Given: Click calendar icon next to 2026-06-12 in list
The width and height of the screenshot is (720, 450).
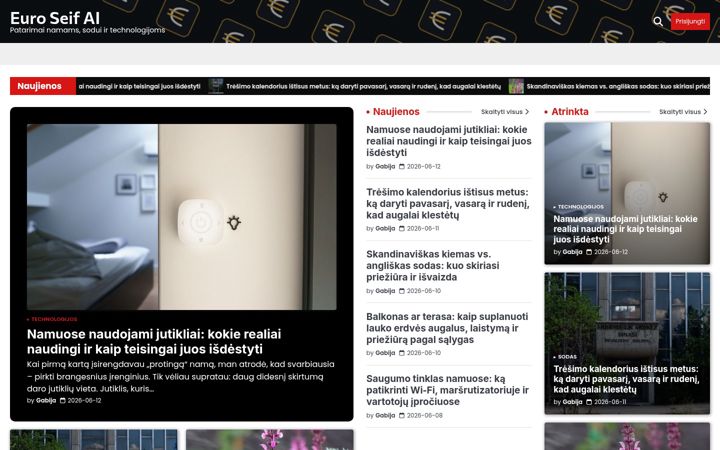Looking at the screenshot, I should pyautogui.click(x=402, y=167).
